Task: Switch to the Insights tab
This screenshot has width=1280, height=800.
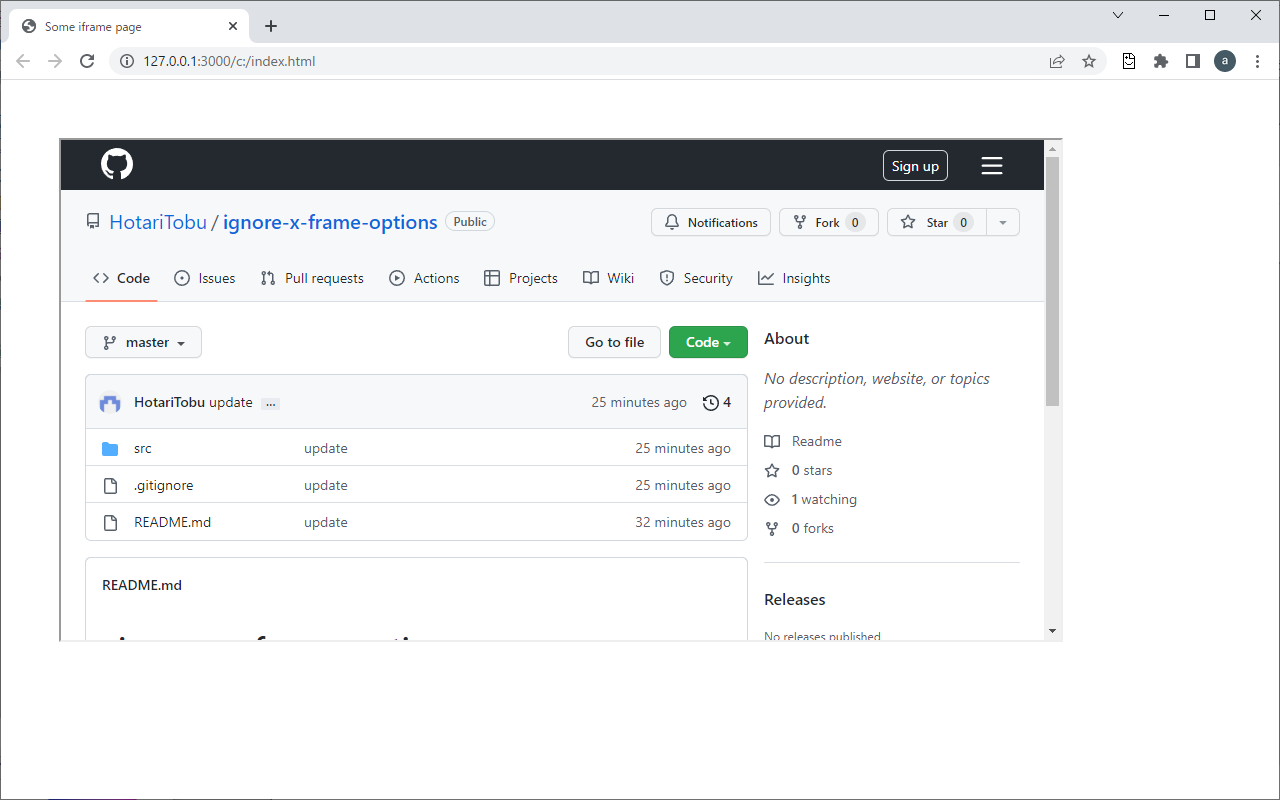Action: (794, 278)
